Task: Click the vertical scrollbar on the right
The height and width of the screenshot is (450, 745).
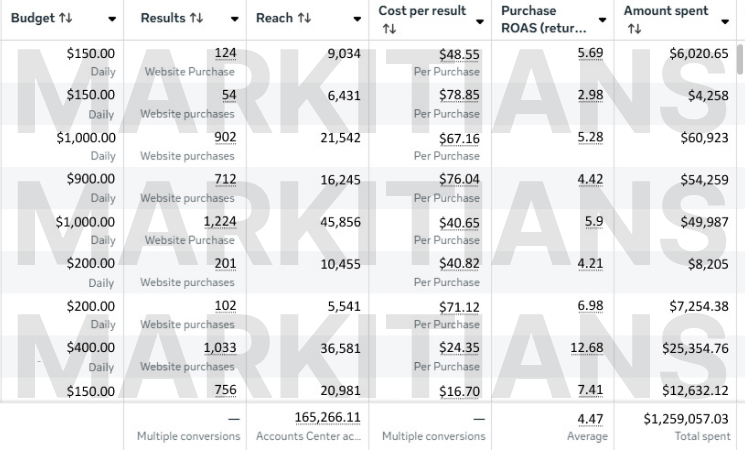Action: [x=740, y=60]
